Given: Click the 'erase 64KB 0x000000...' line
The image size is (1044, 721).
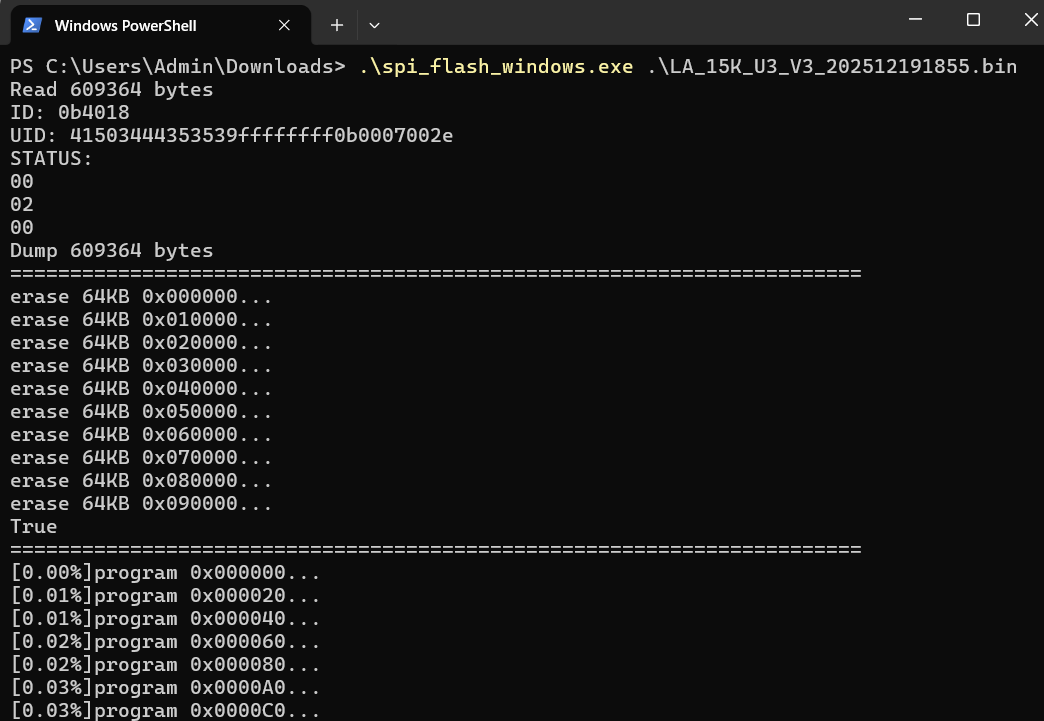Looking at the screenshot, I should pos(141,297).
